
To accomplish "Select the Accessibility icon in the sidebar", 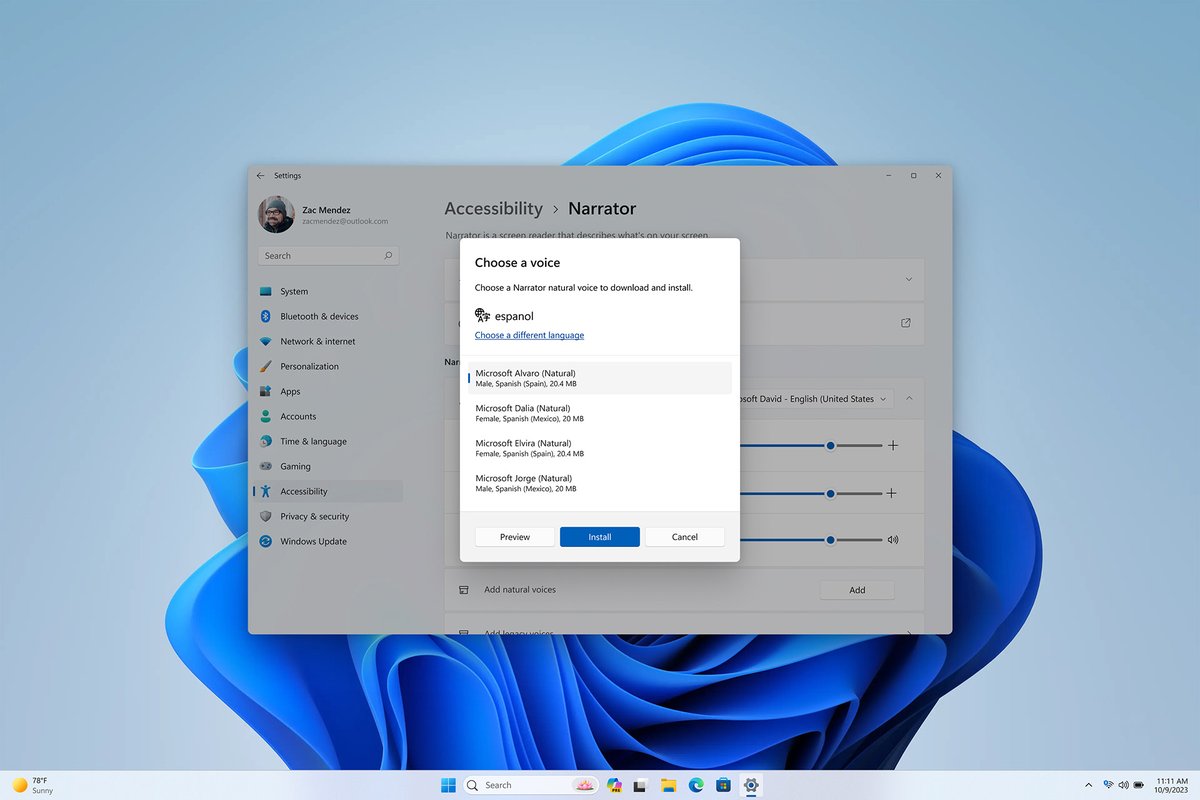I will 267,491.
